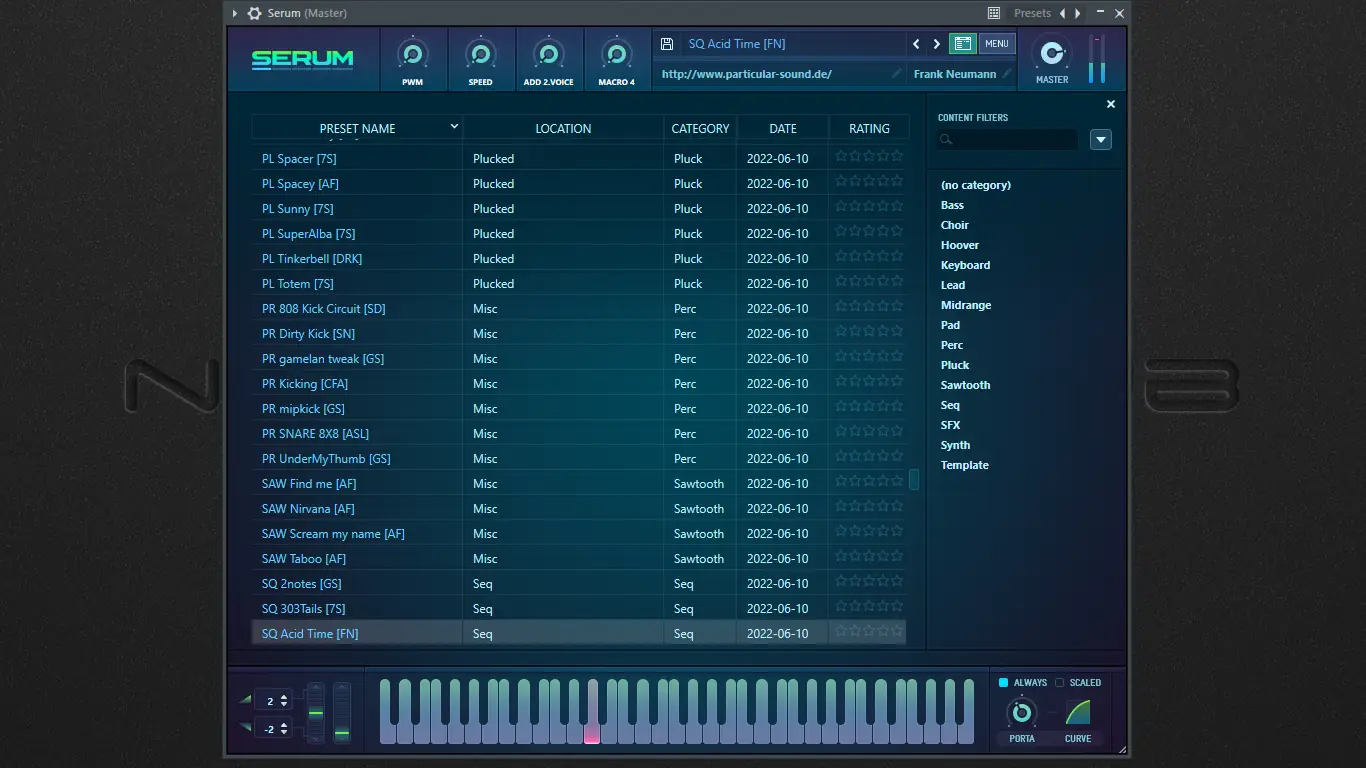Image resolution: width=1366 pixels, height=768 pixels.
Task: Select preset PR Dirty Kick [SN]
Action: click(x=308, y=334)
